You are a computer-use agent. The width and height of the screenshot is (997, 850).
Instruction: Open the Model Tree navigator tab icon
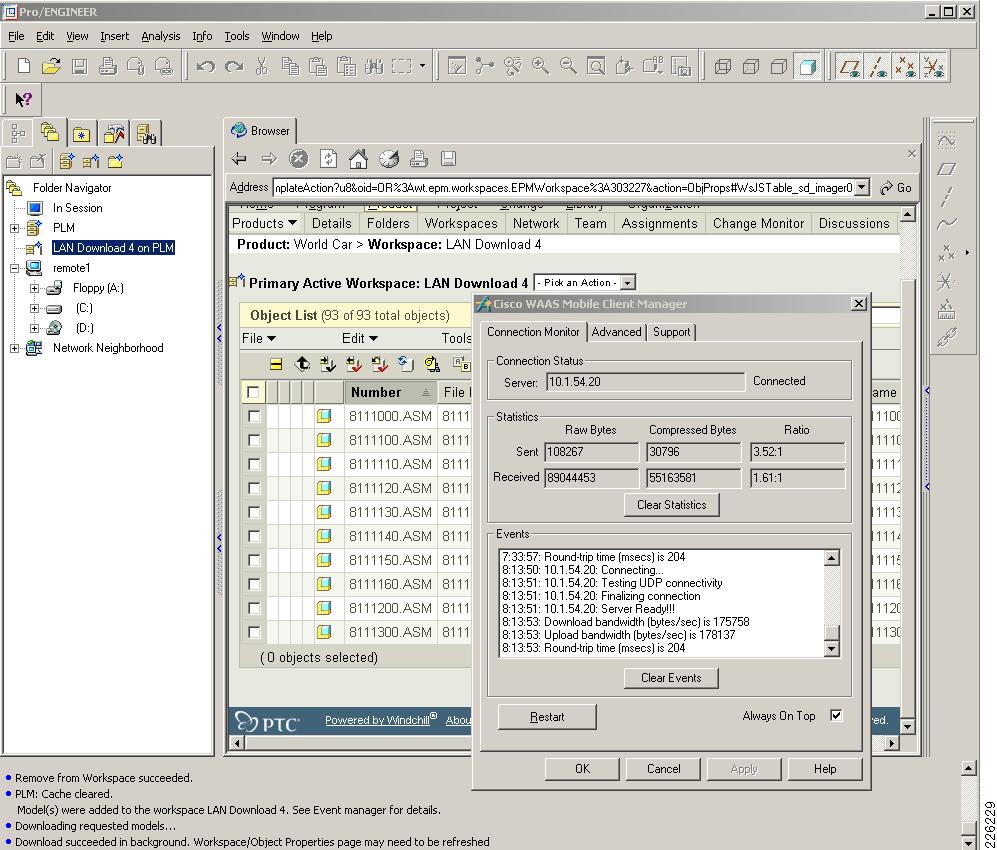[18, 134]
